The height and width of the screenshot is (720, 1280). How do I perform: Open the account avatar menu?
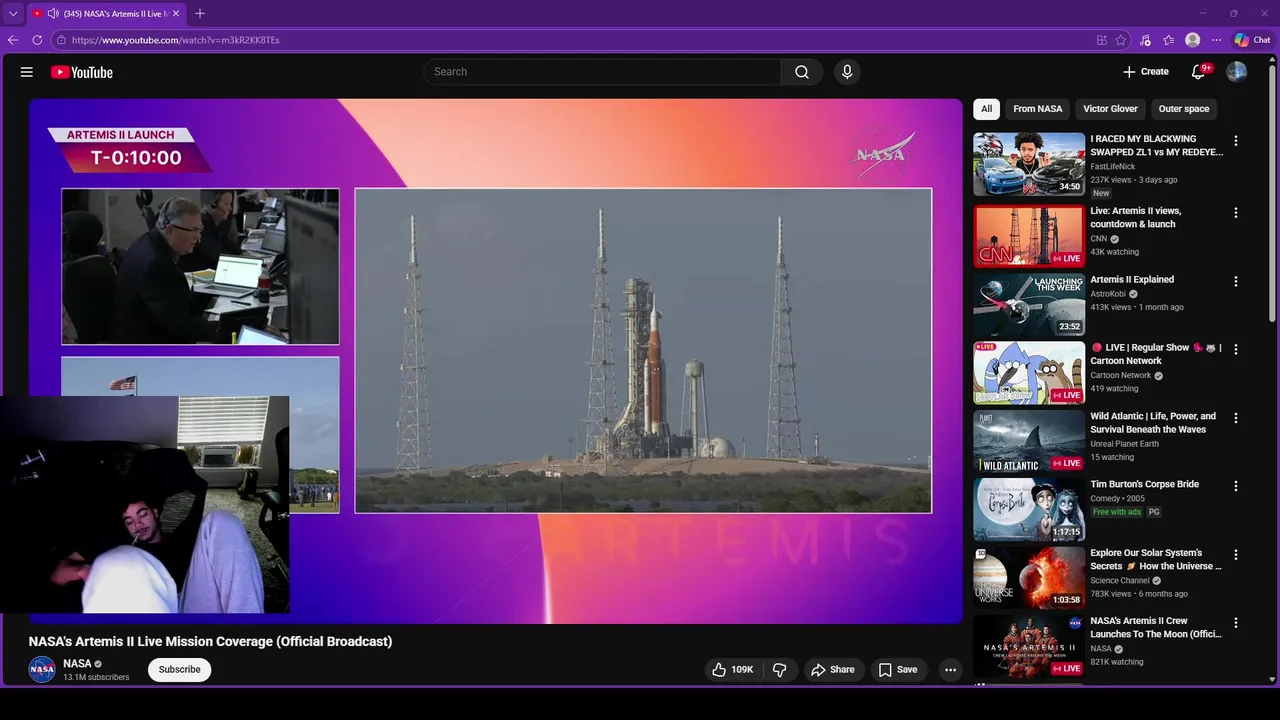pyautogui.click(x=1237, y=72)
